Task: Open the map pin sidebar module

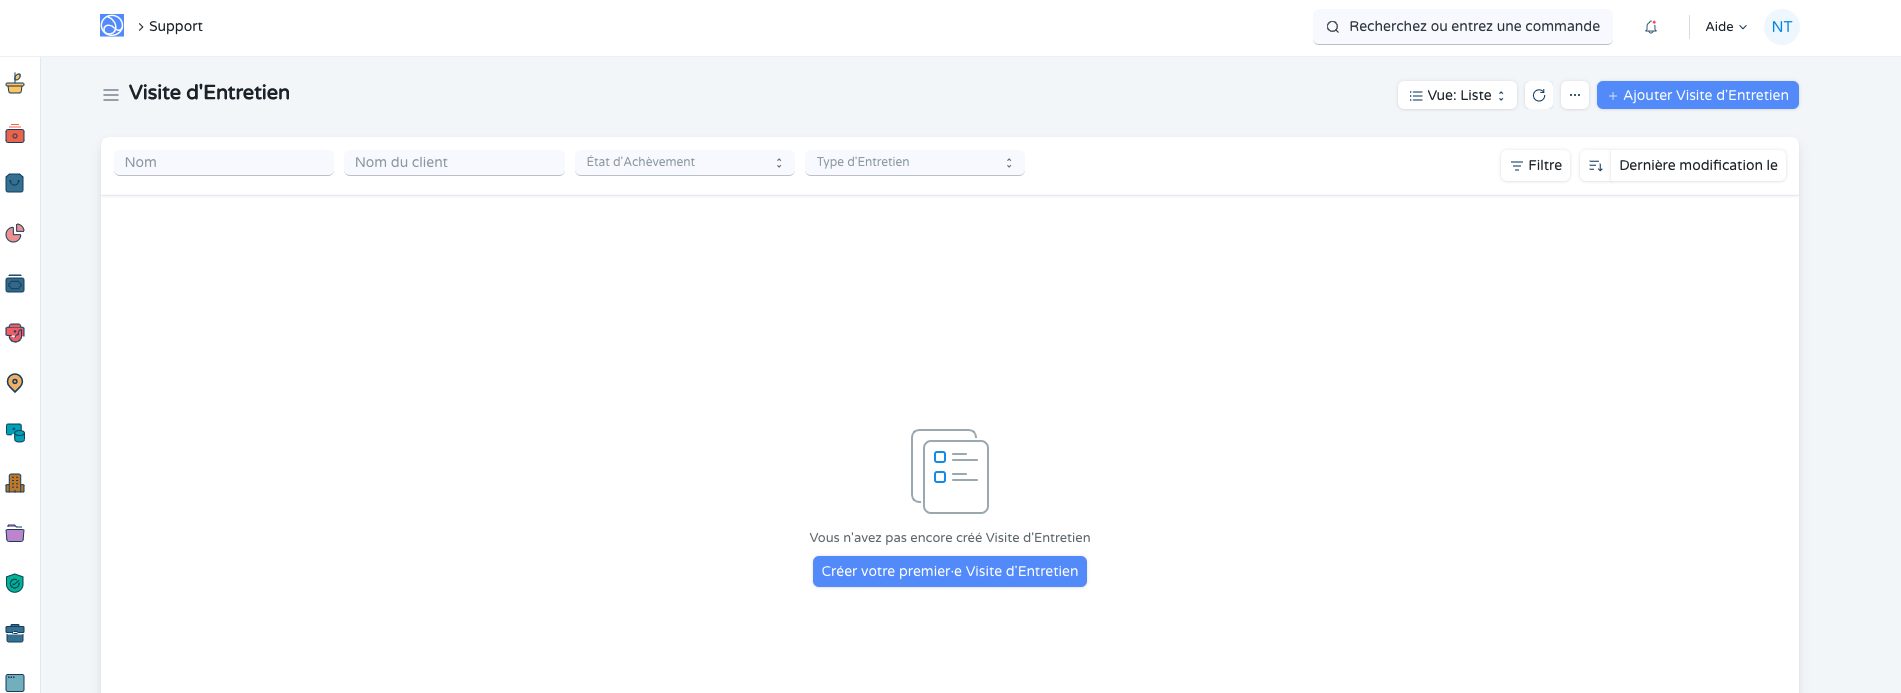Action: pos(15,383)
